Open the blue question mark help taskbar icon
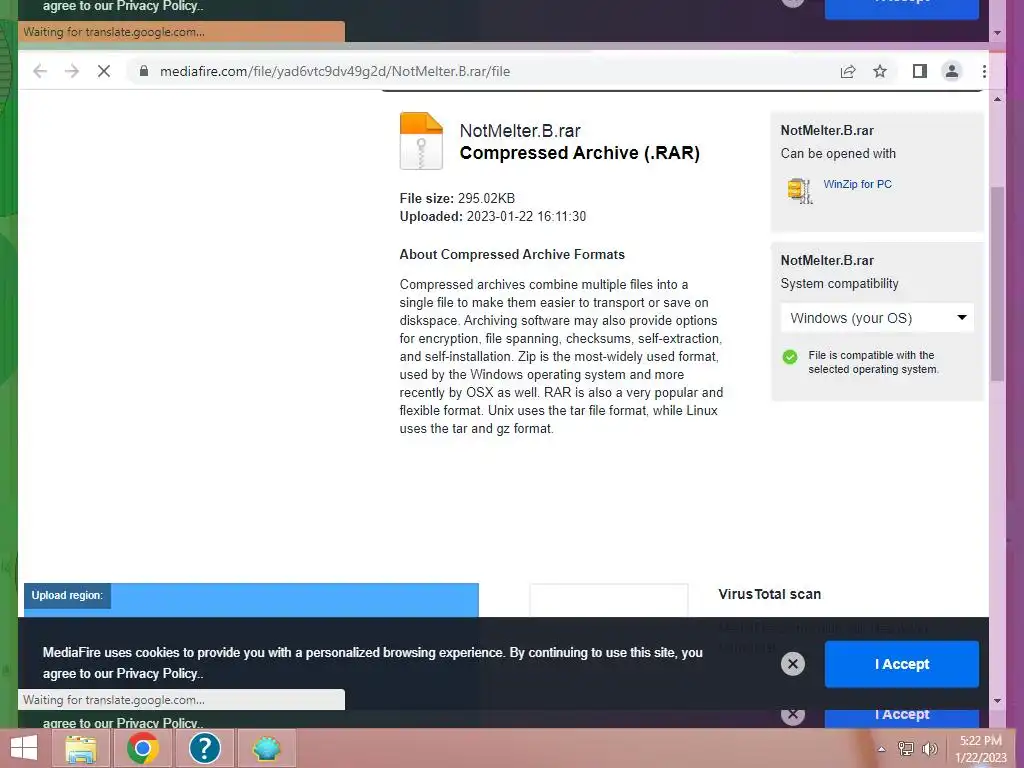This screenshot has width=1024, height=768. (x=204, y=748)
